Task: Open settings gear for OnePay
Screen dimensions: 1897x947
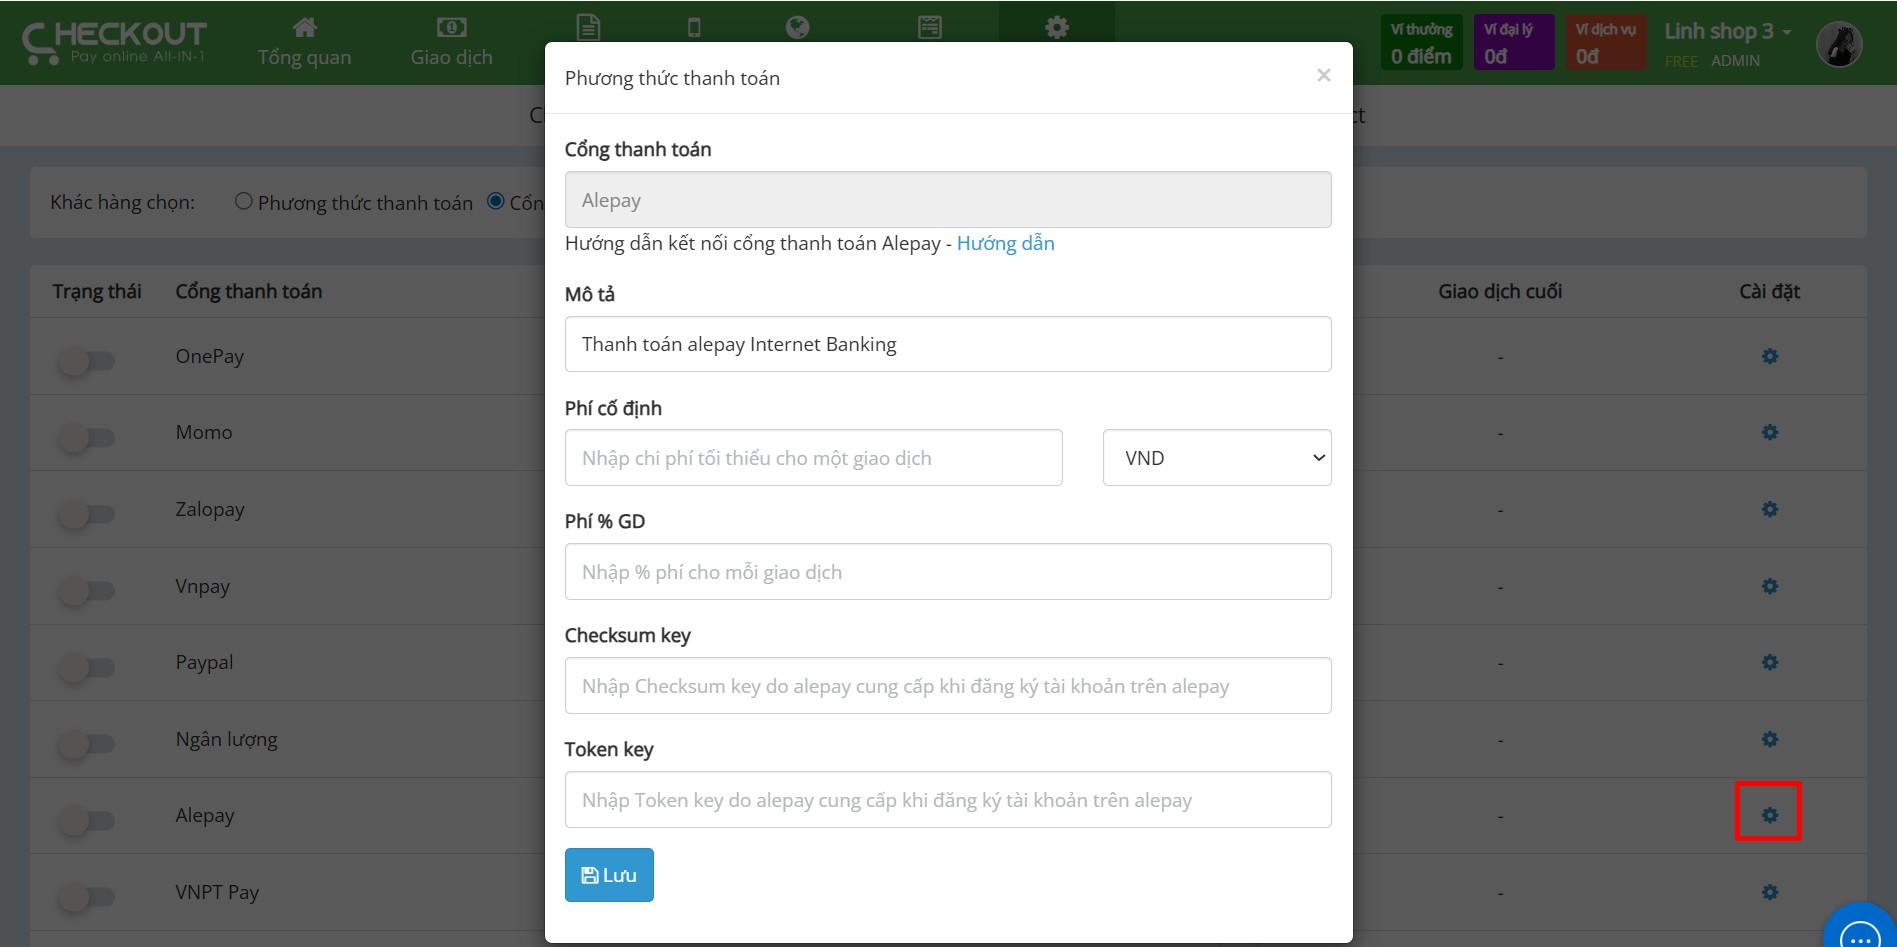Action: coord(1769,357)
